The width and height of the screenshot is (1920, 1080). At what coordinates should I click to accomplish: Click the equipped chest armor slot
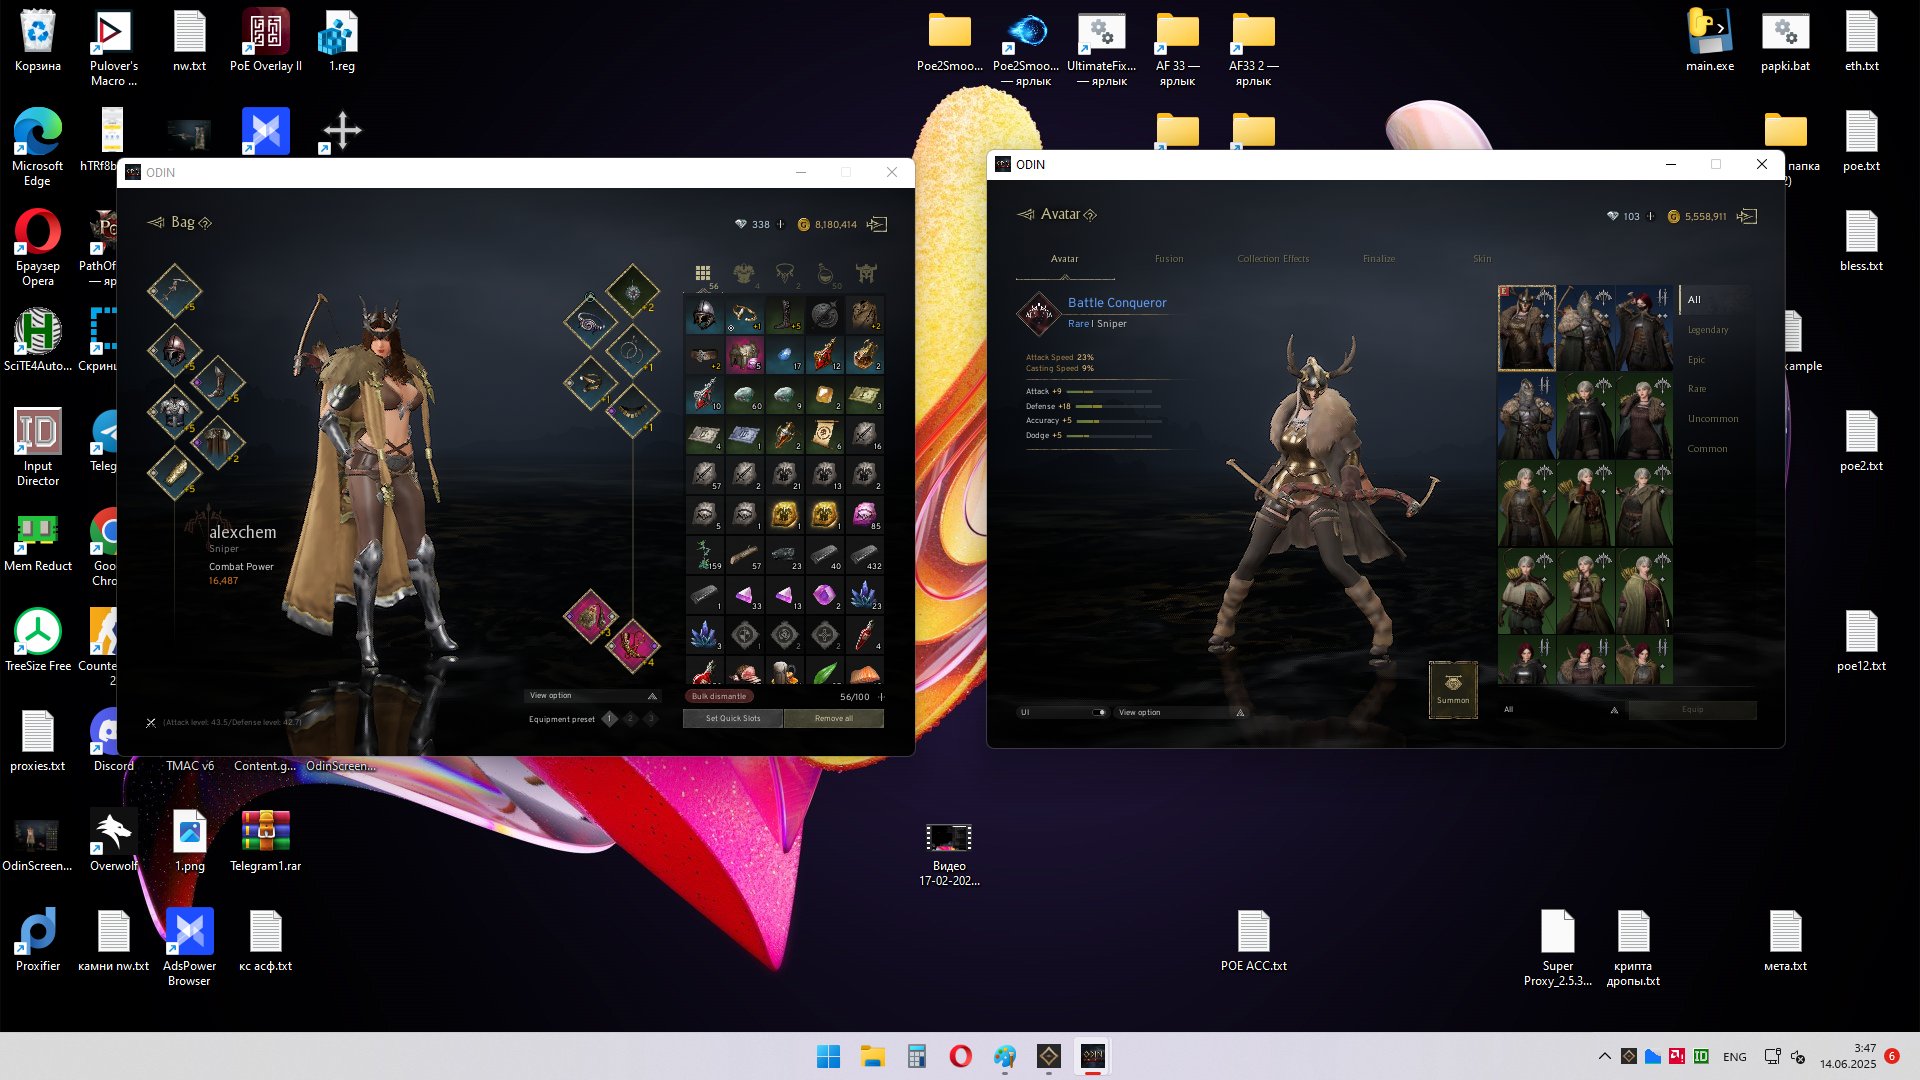click(174, 412)
